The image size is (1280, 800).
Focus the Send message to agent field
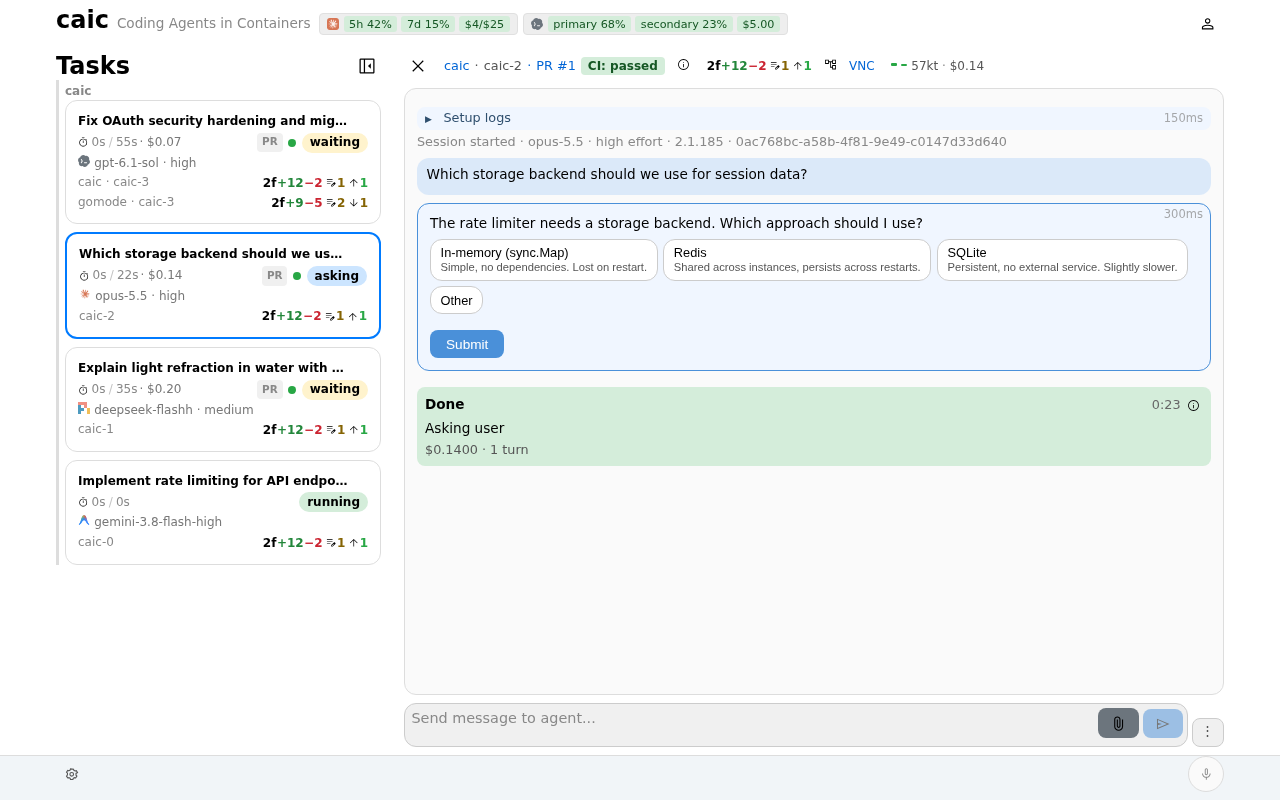click(750, 724)
